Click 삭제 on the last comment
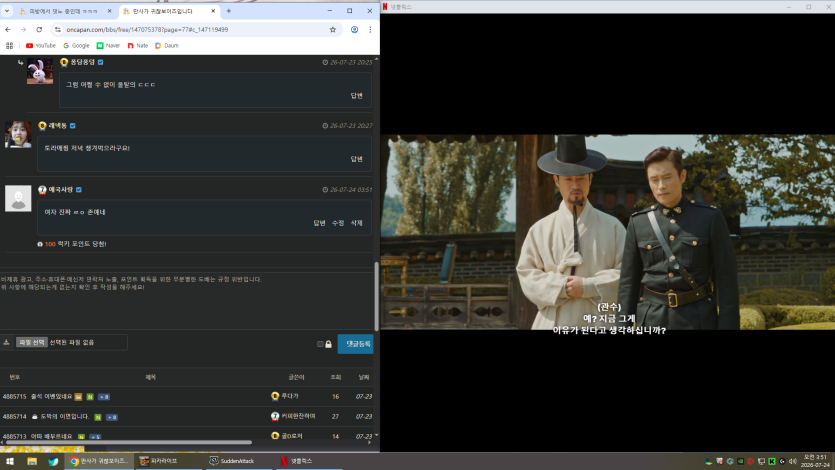This screenshot has width=835, height=470. click(356, 223)
